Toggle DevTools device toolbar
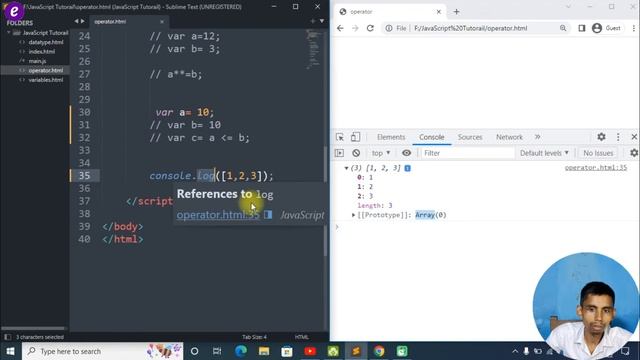 pos(355,137)
